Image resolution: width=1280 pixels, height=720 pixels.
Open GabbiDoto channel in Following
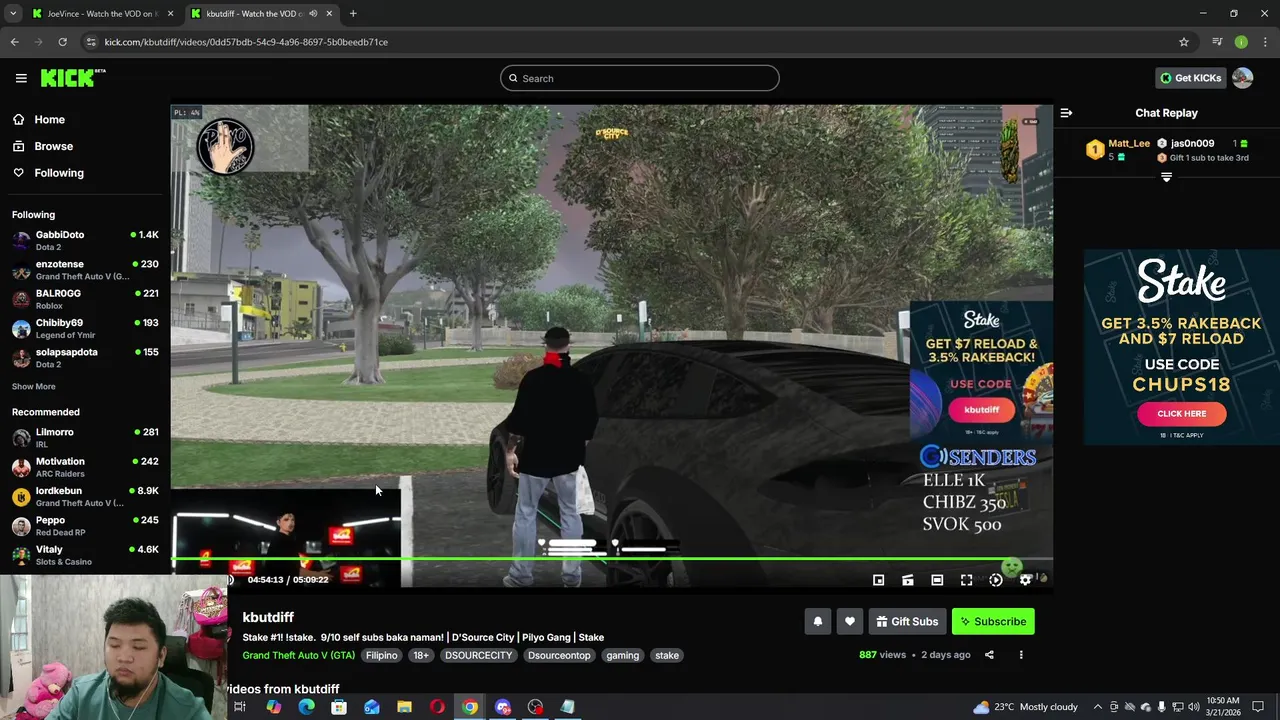click(85, 240)
